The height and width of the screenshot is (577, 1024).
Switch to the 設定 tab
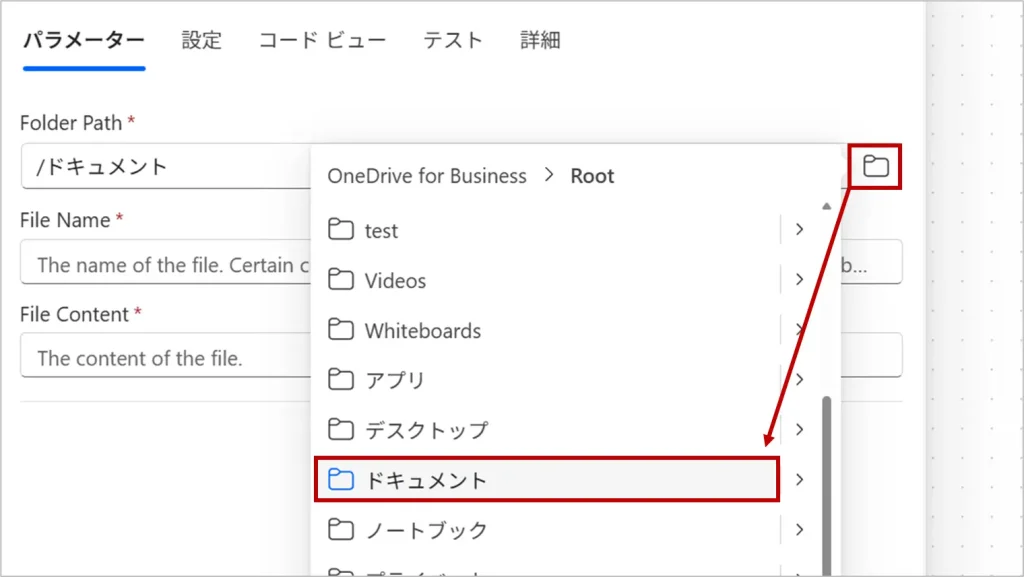pos(201,41)
